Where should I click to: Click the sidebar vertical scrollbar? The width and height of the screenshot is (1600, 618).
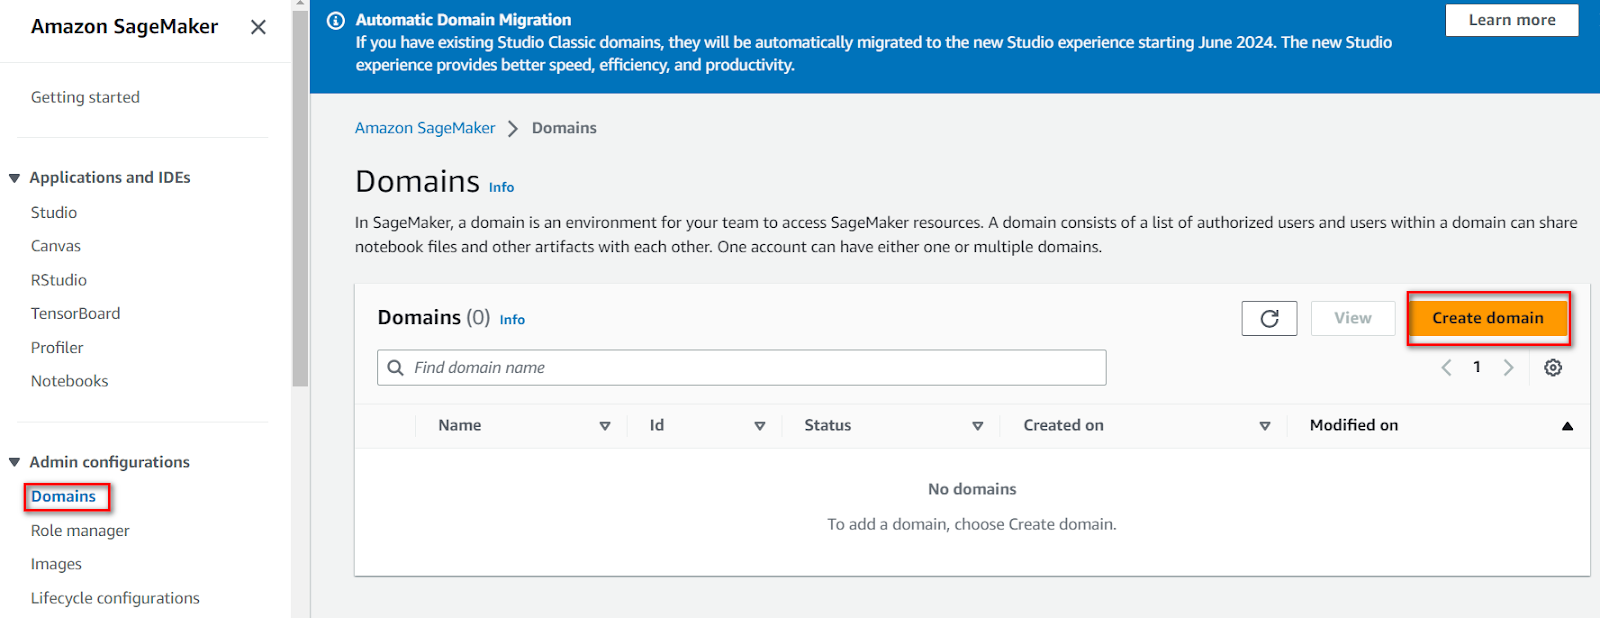click(300, 200)
